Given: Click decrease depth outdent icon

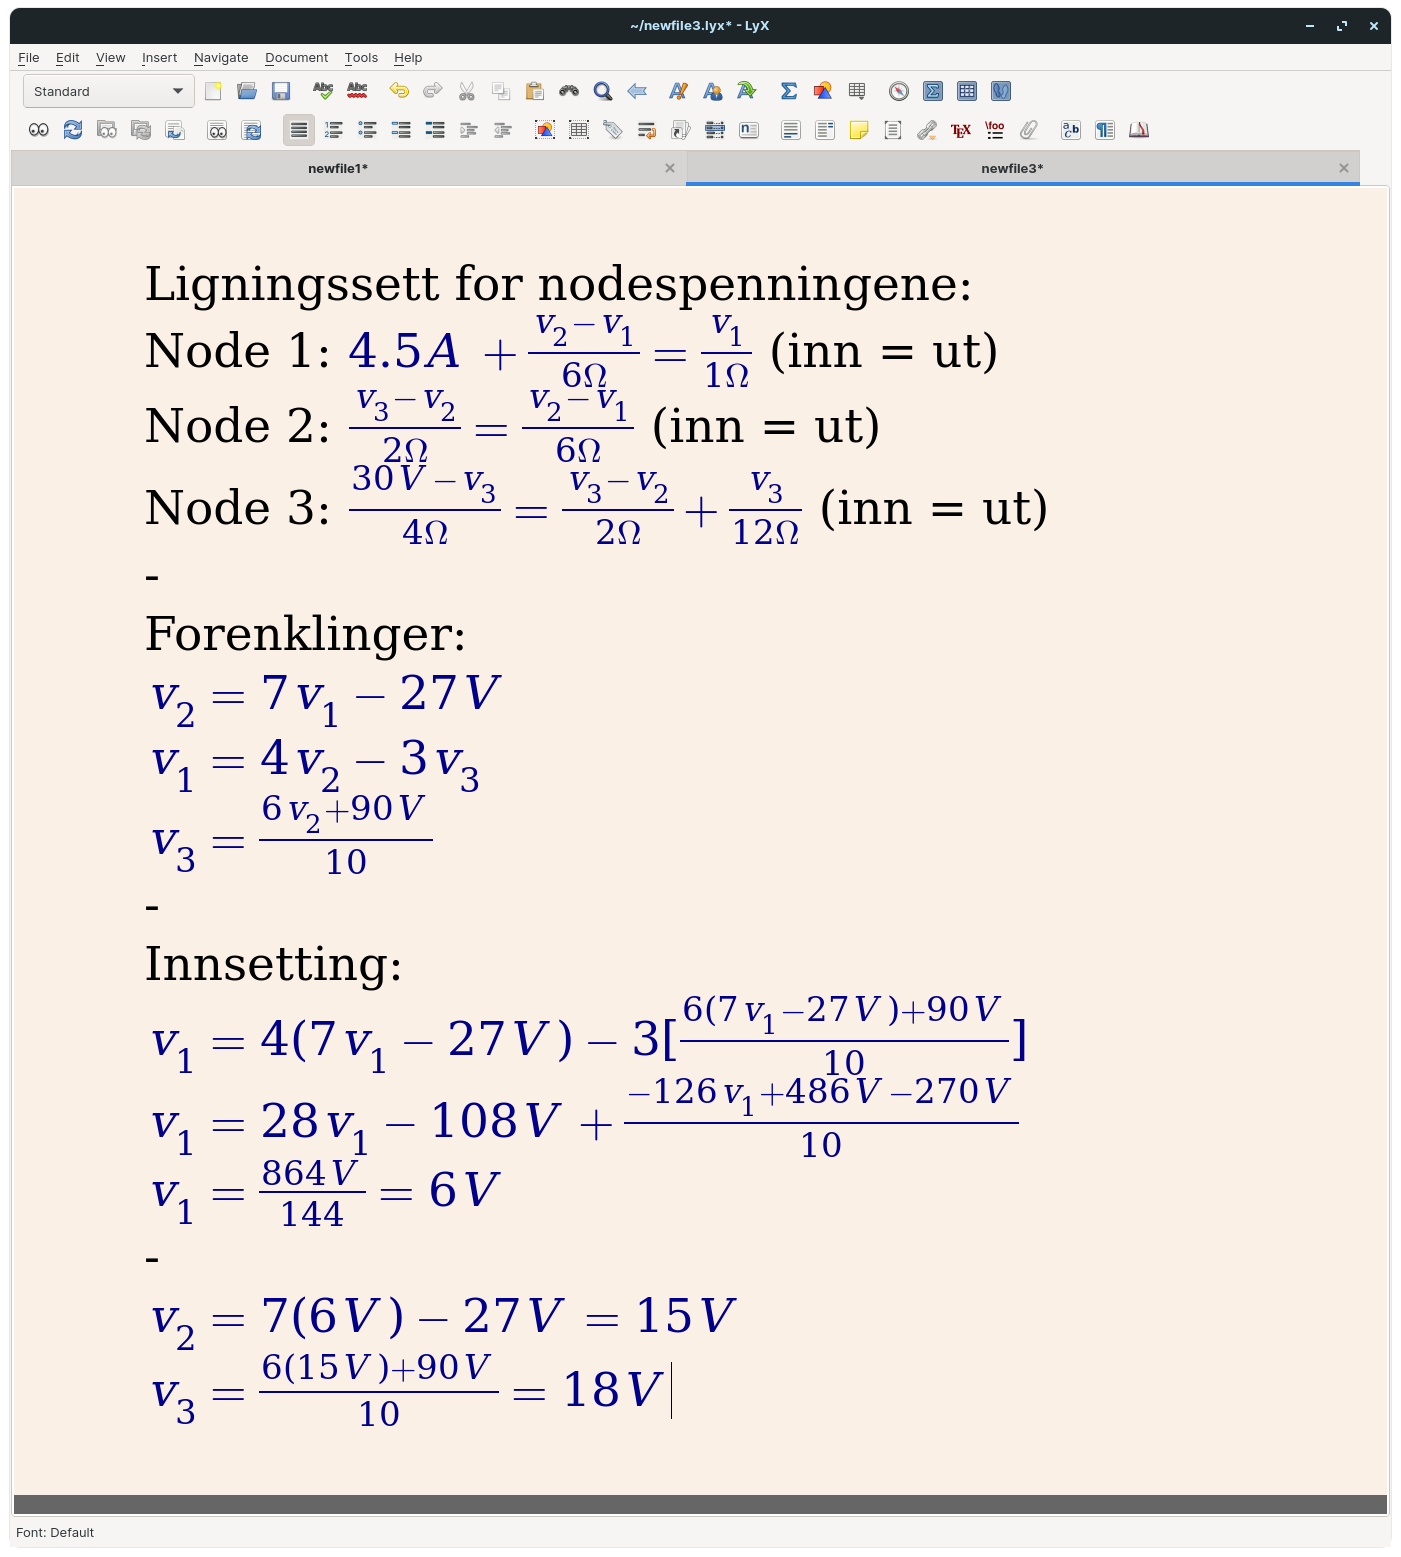Looking at the screenshot, I should pos(503,130).
